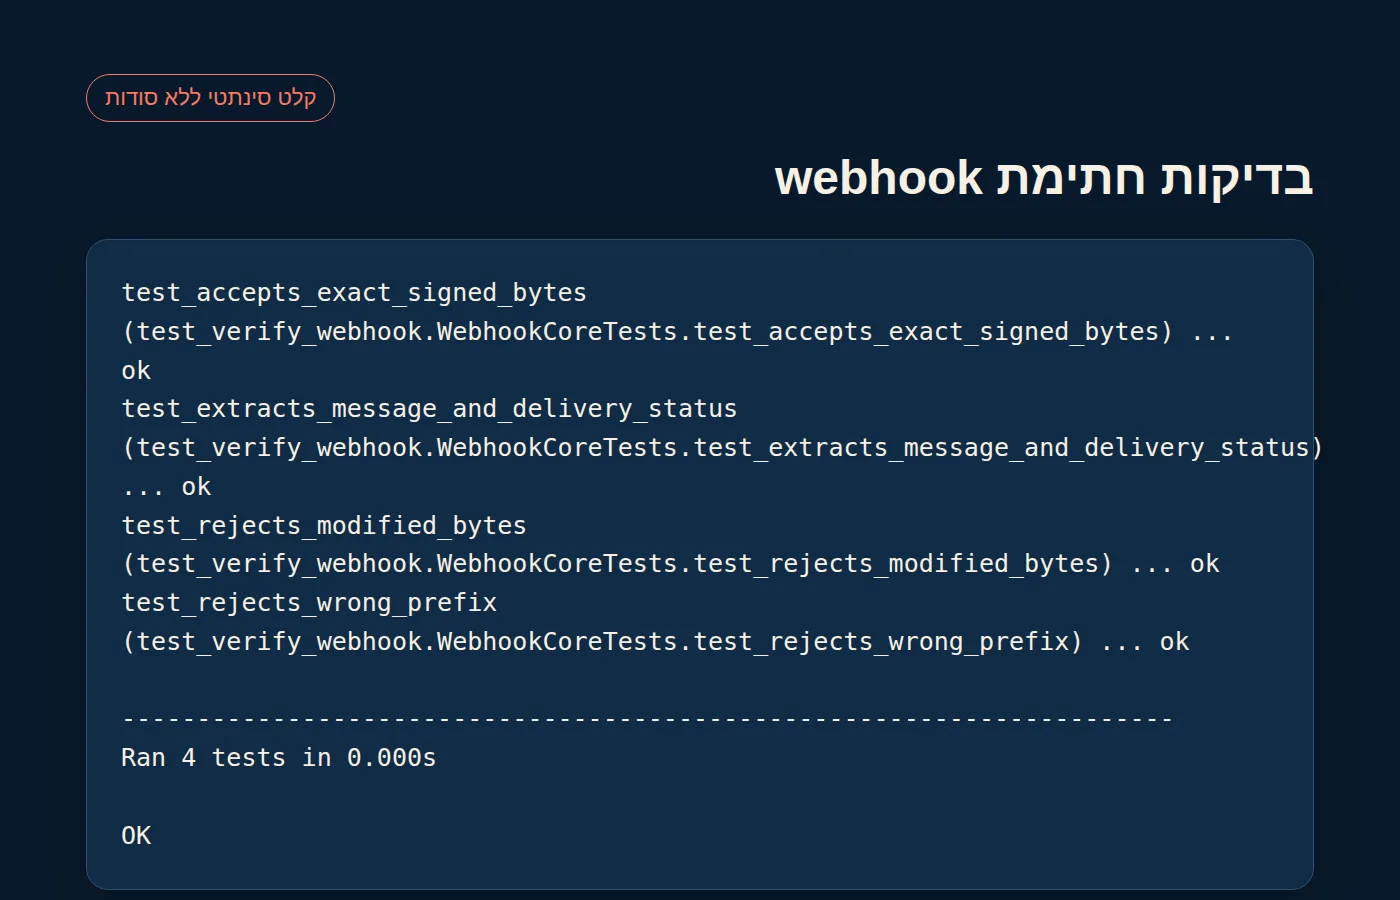Click the standalone line 'test_extracts_message_and_delivery_status'

(x=429, y=409)
